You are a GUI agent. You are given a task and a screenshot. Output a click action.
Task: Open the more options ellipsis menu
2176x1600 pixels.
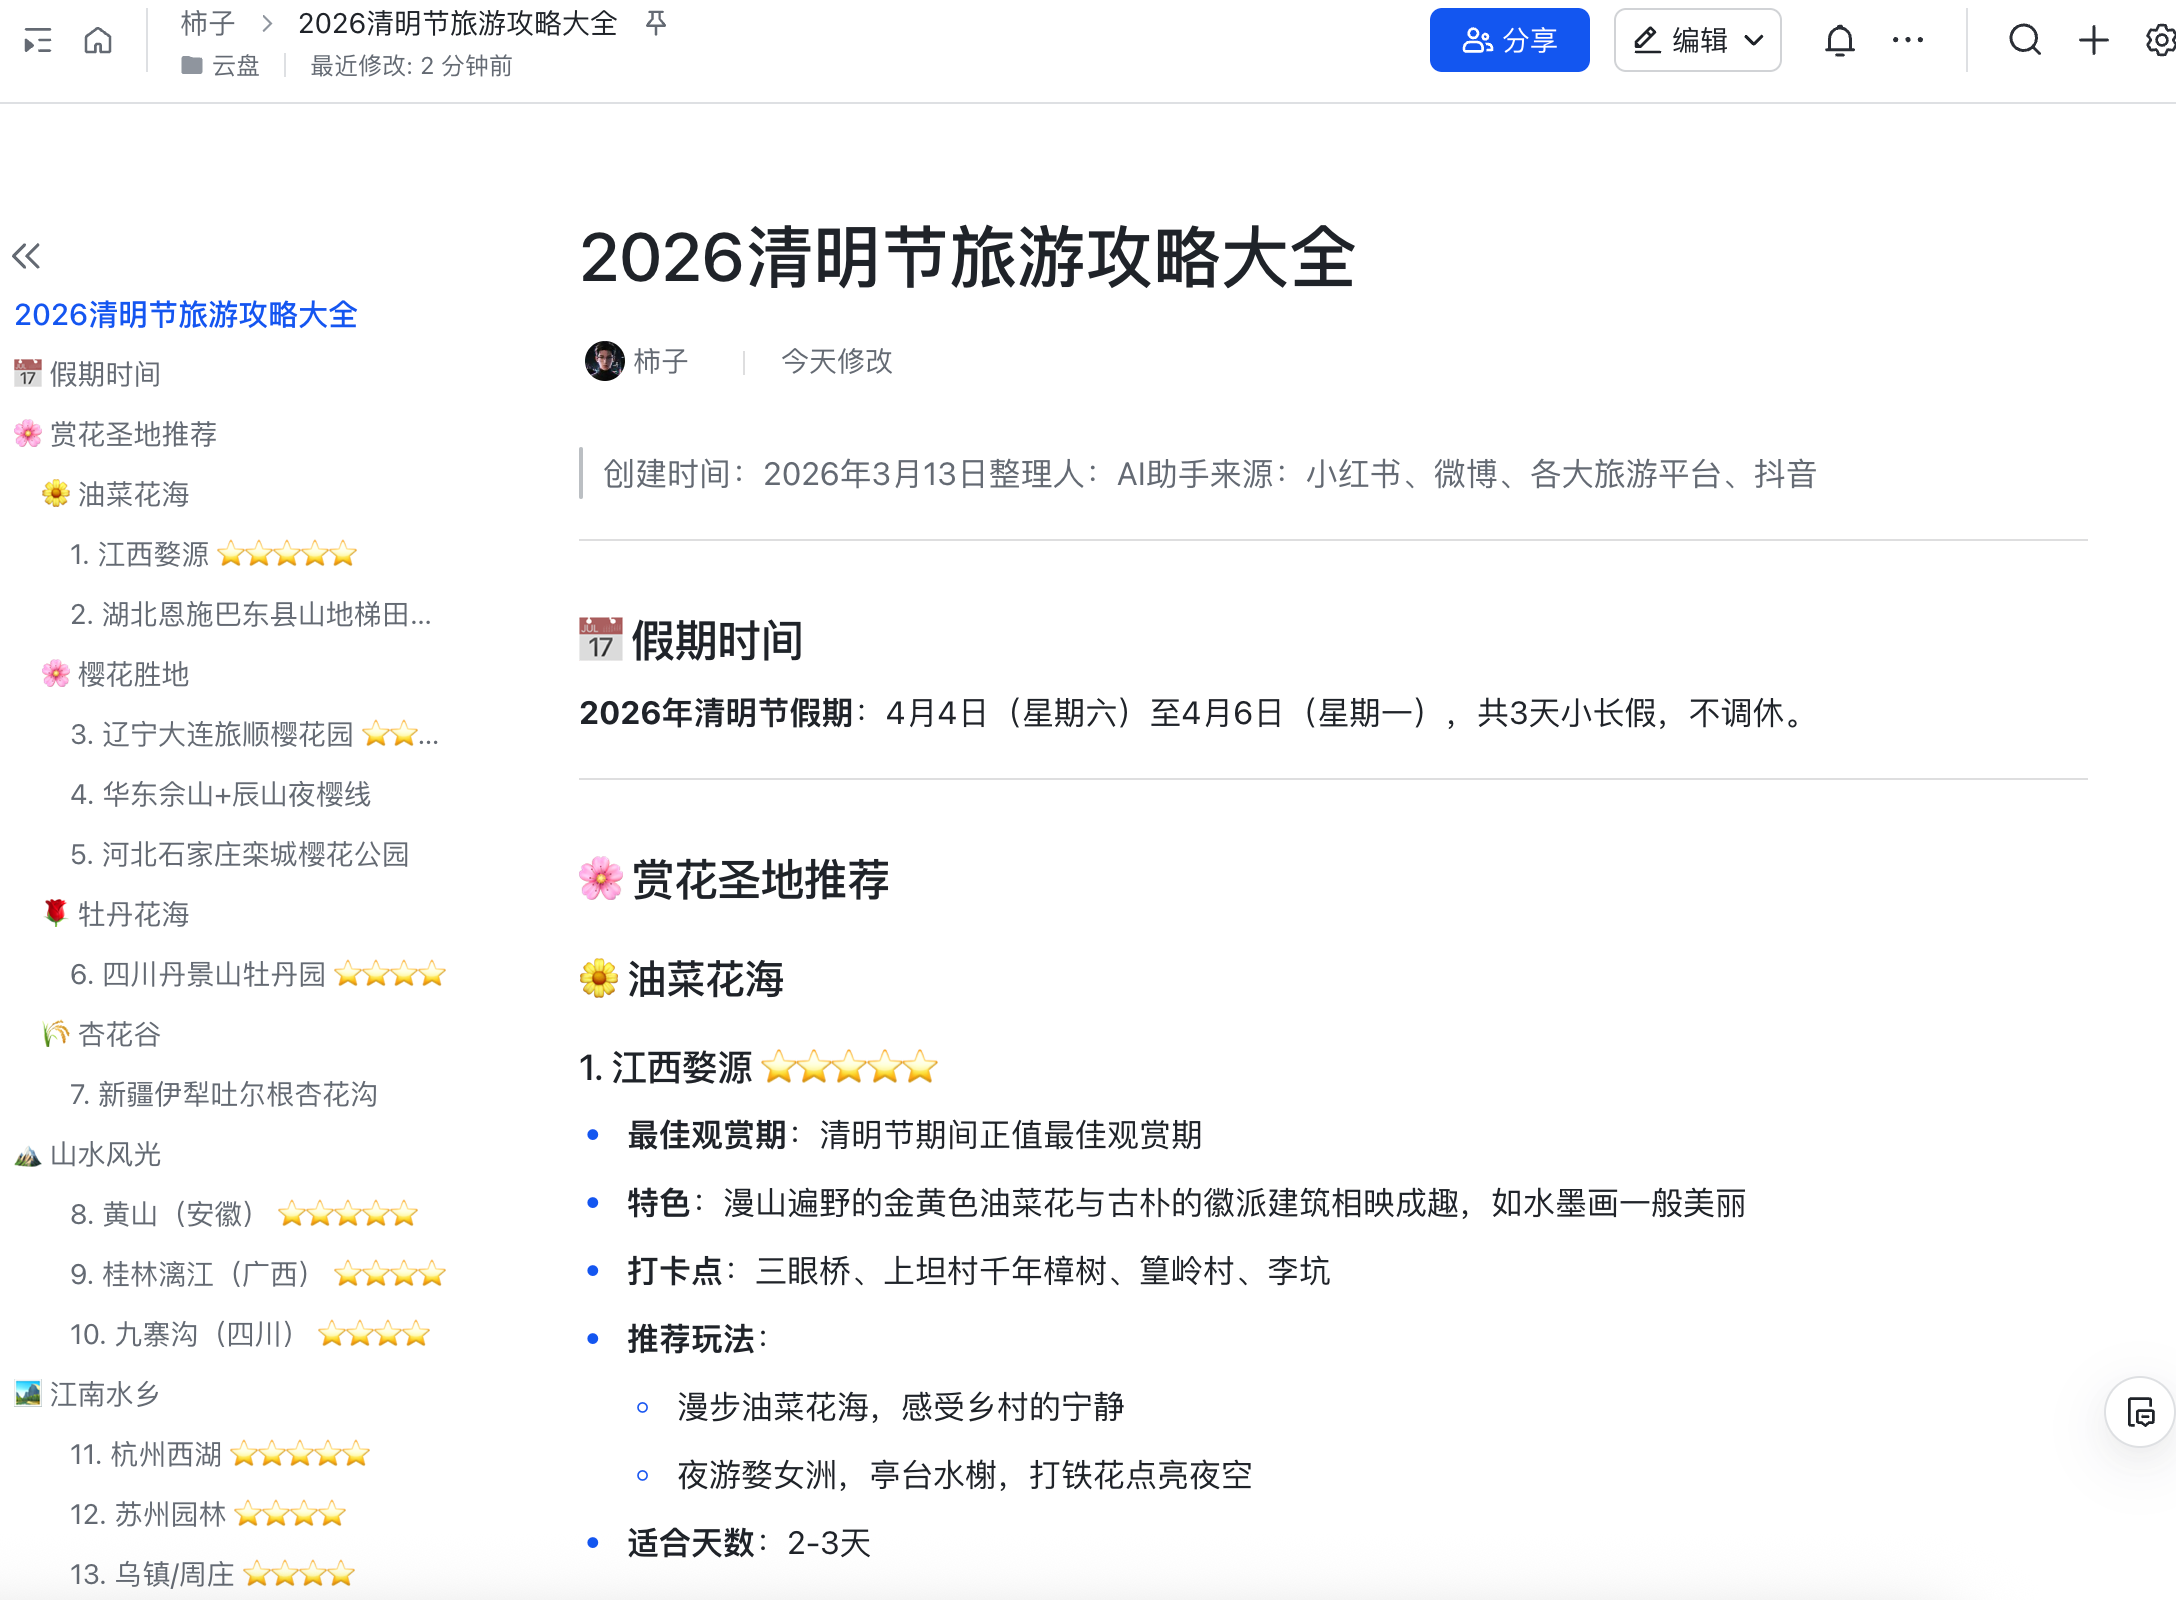coord(1907,41)
